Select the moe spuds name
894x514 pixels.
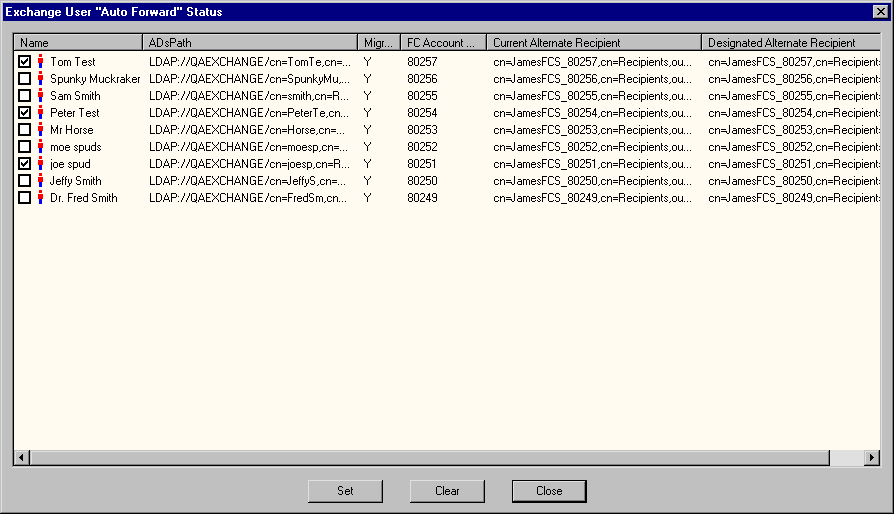click(75, 147)
